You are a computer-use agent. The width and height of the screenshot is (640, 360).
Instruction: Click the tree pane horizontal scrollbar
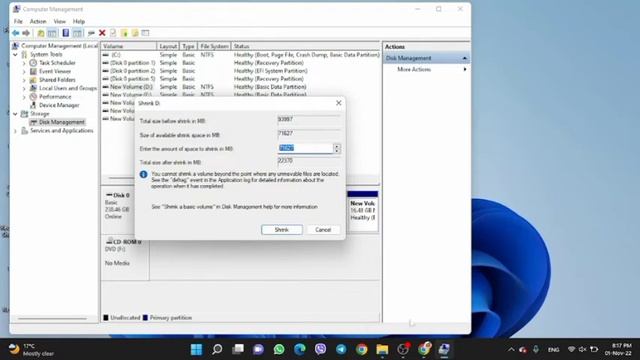click(x=52, y=318)
